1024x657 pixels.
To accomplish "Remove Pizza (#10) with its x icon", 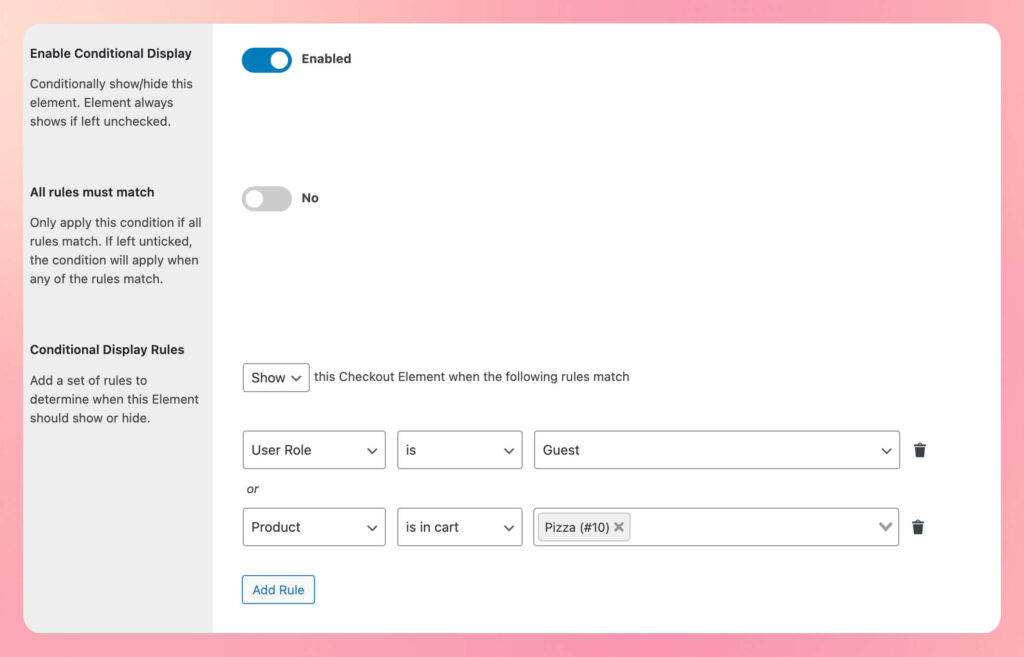I will click(619, 527).
